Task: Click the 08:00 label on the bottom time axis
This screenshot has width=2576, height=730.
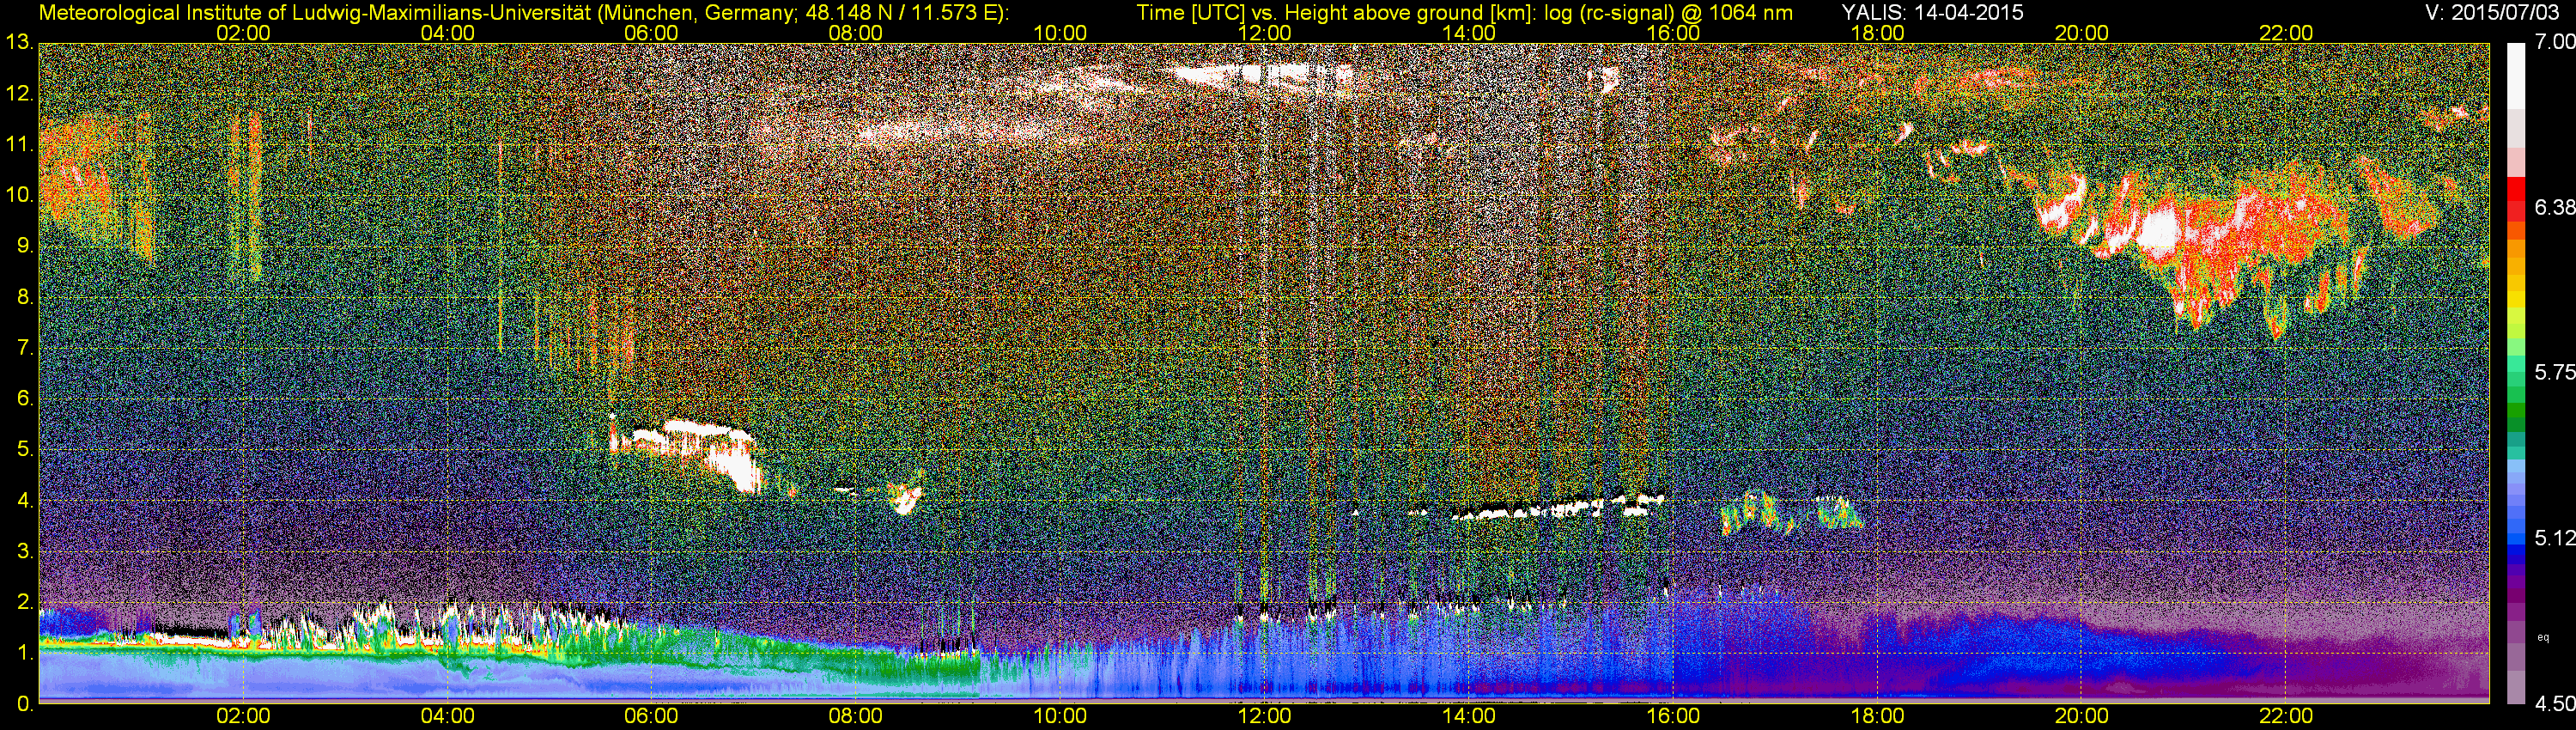Action: tap(856, 716)
